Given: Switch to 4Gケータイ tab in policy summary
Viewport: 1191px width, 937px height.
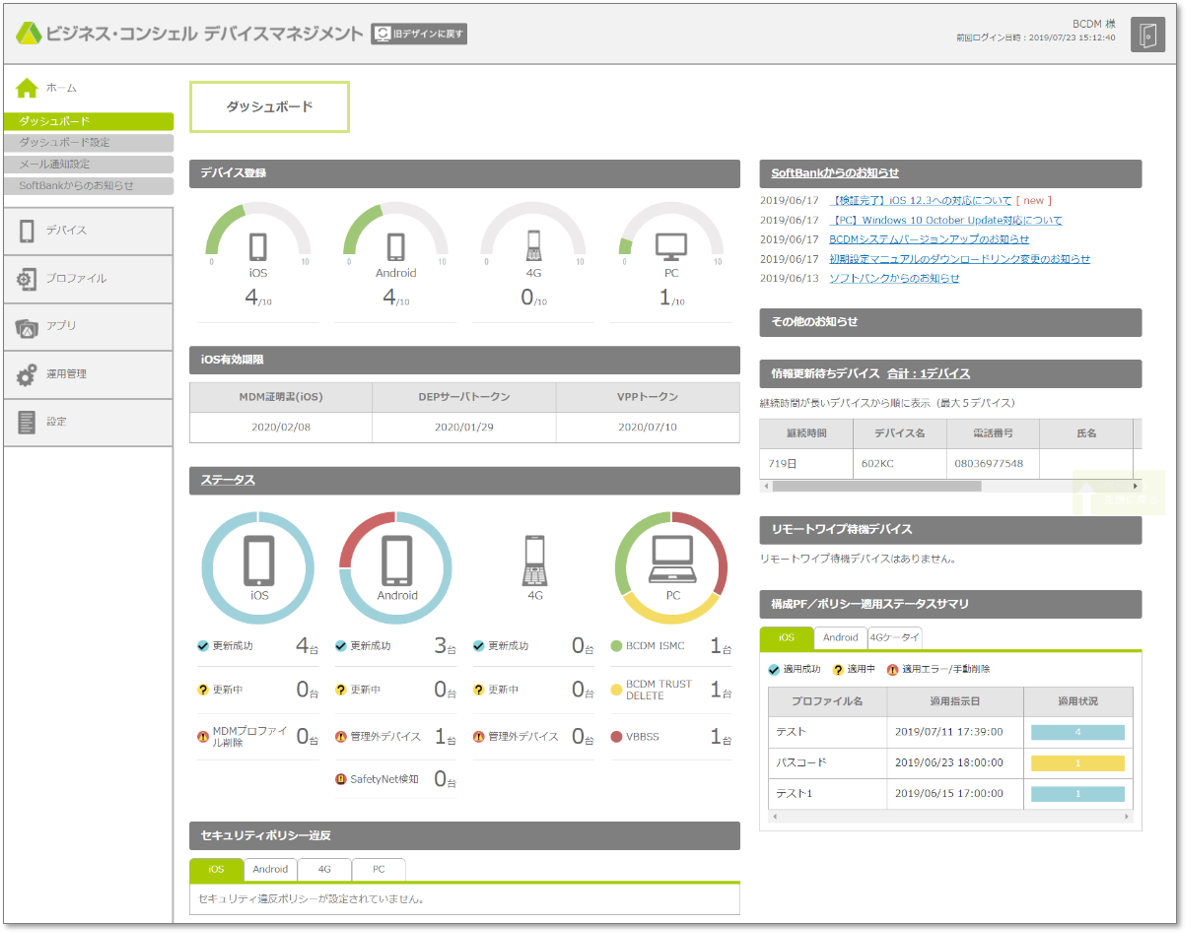Looking at the screenshot, I should (894, 638).
